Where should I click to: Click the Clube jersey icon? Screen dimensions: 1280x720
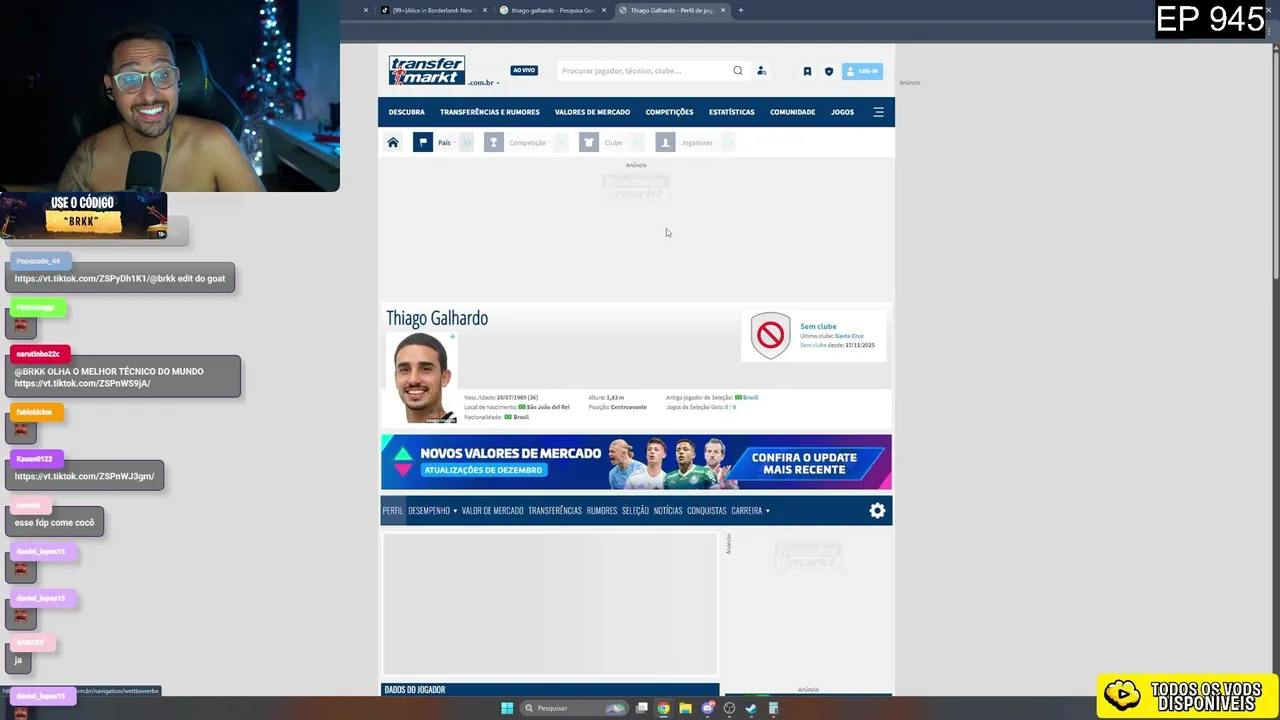(x=589, y=143)
